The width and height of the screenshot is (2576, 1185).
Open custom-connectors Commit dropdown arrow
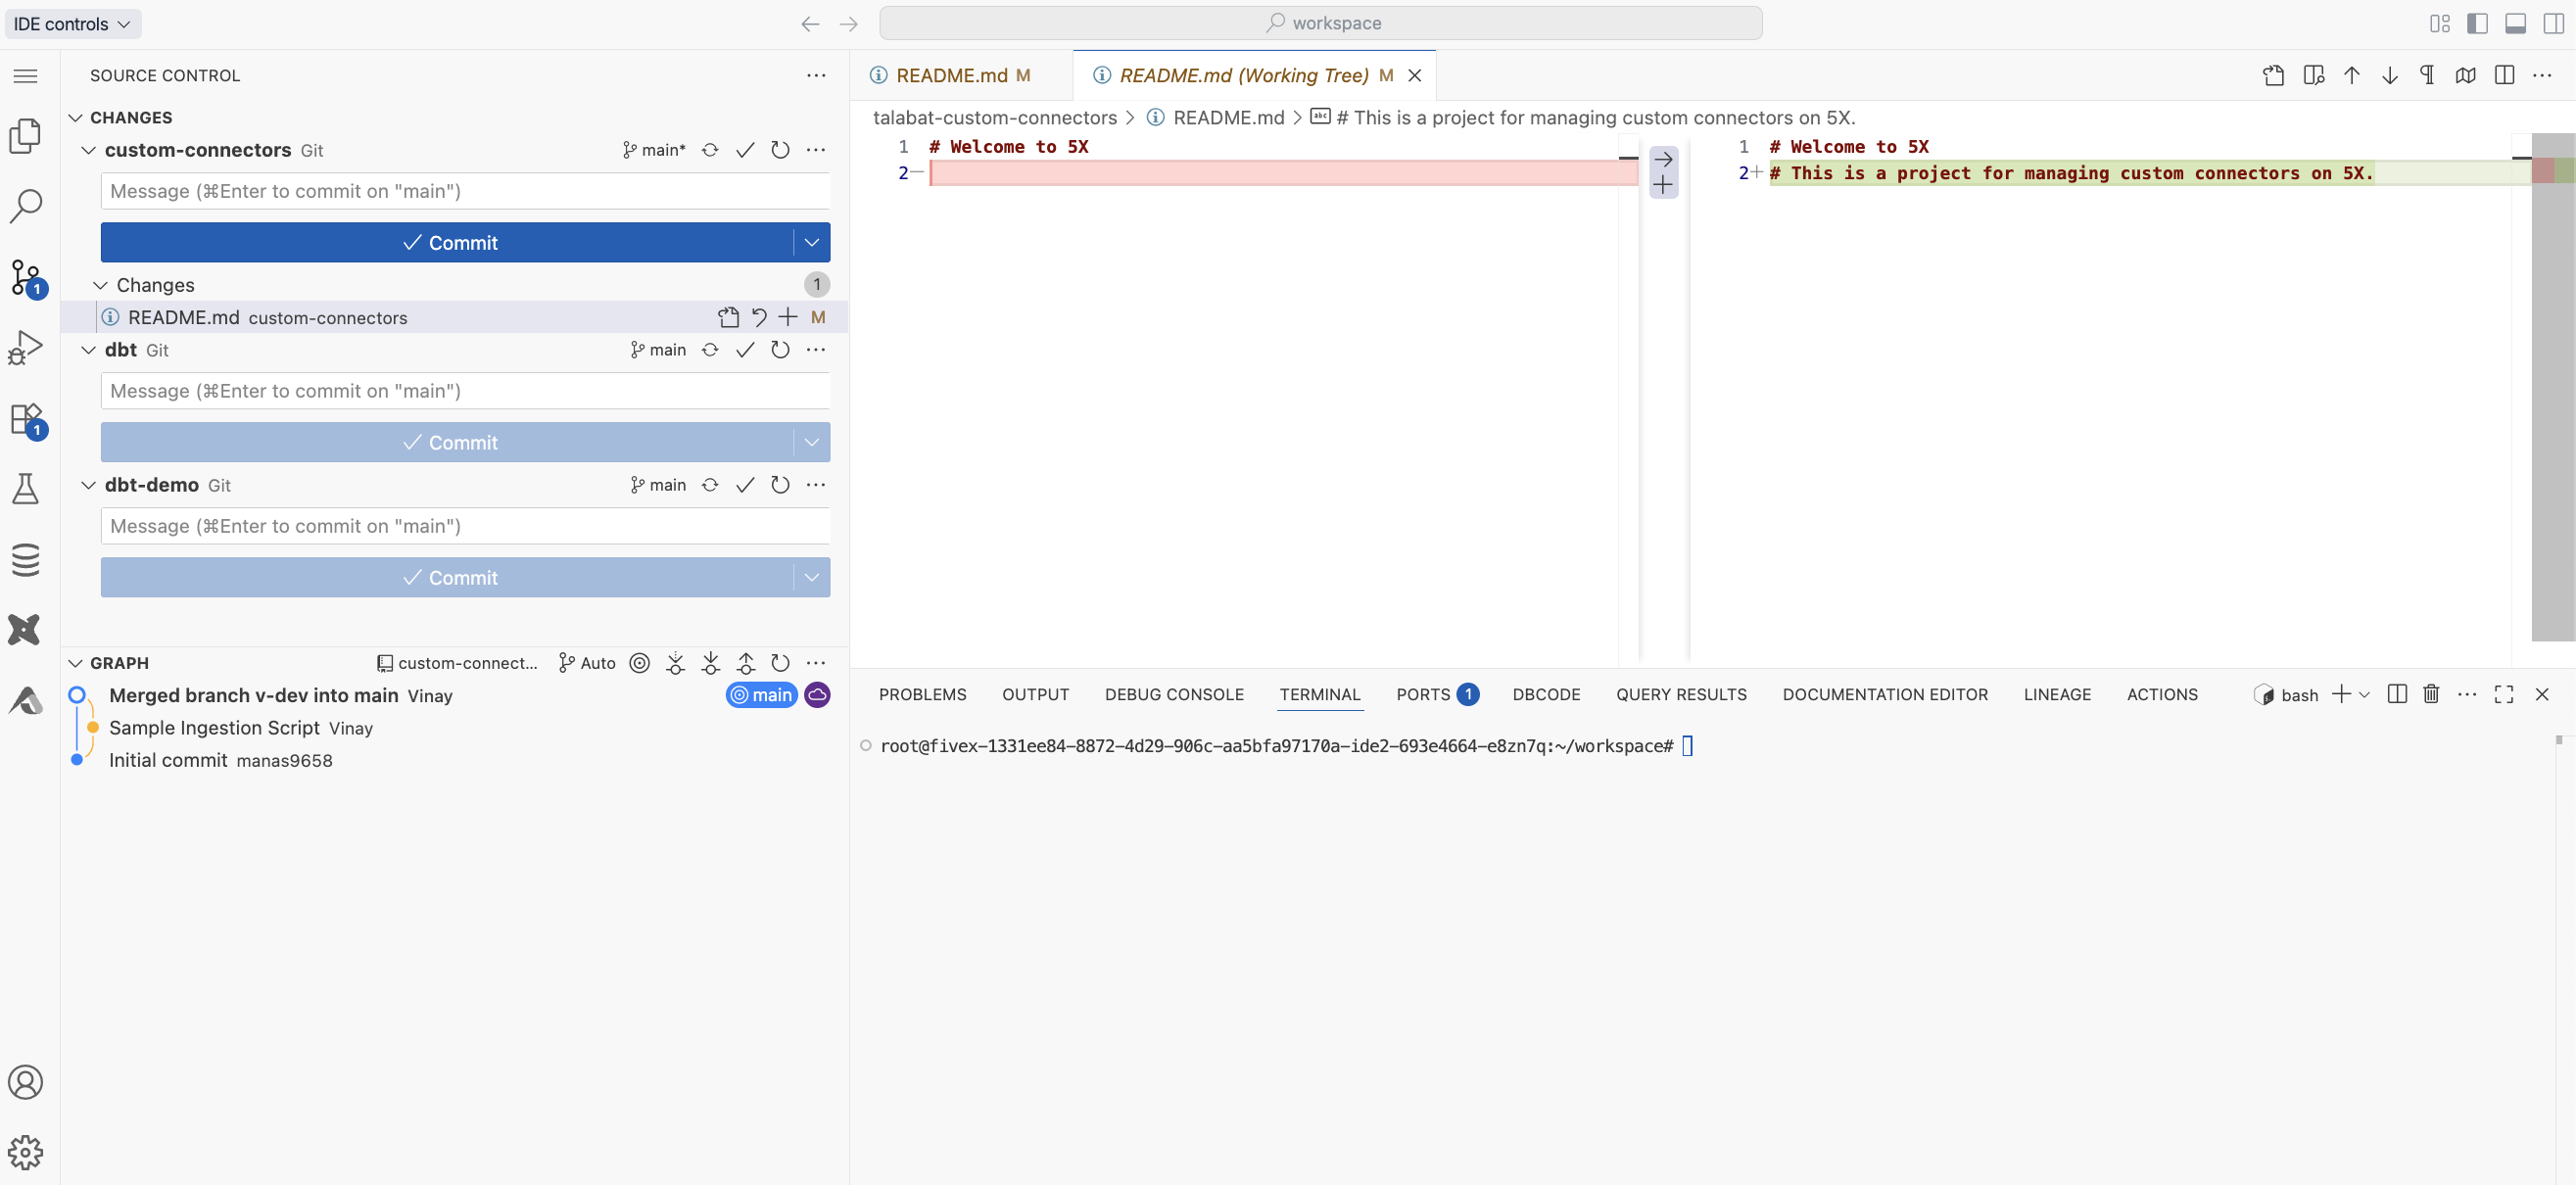click(x=811, y=242)
